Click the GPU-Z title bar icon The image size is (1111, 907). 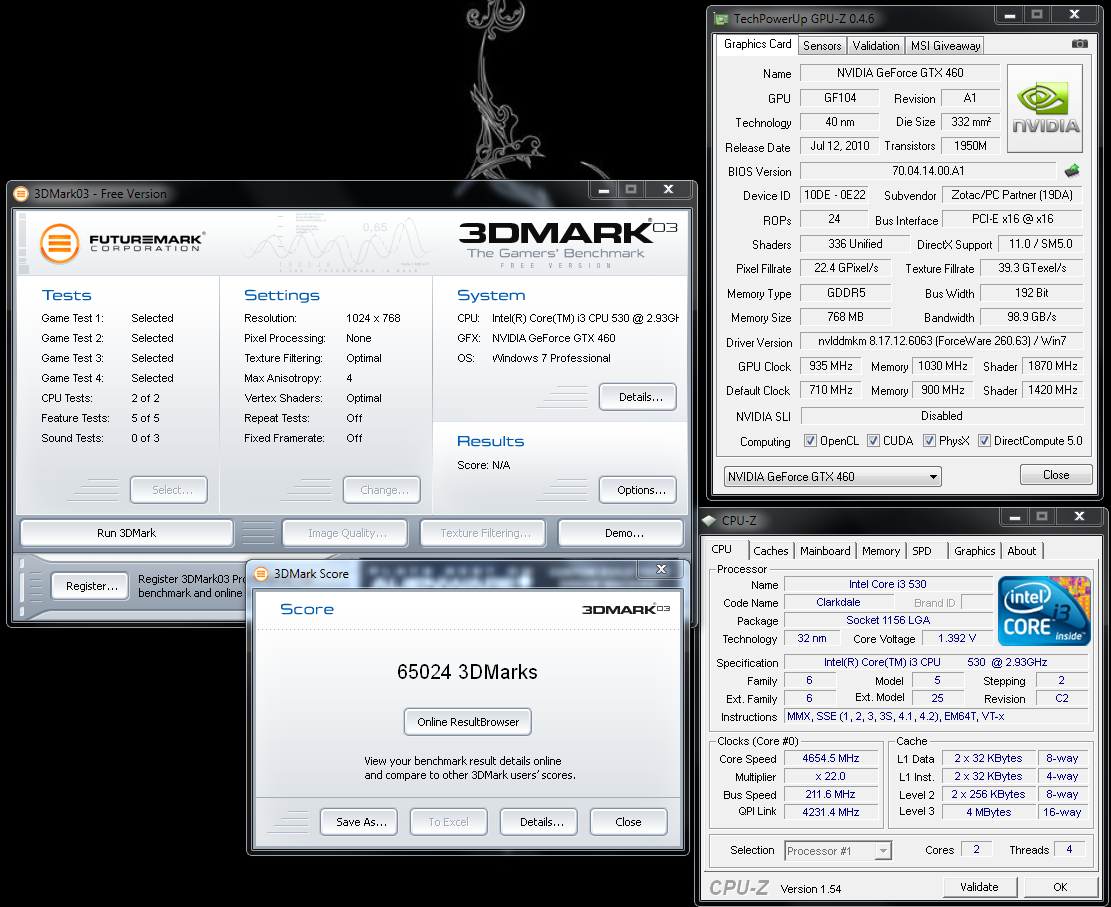point(721,19)
